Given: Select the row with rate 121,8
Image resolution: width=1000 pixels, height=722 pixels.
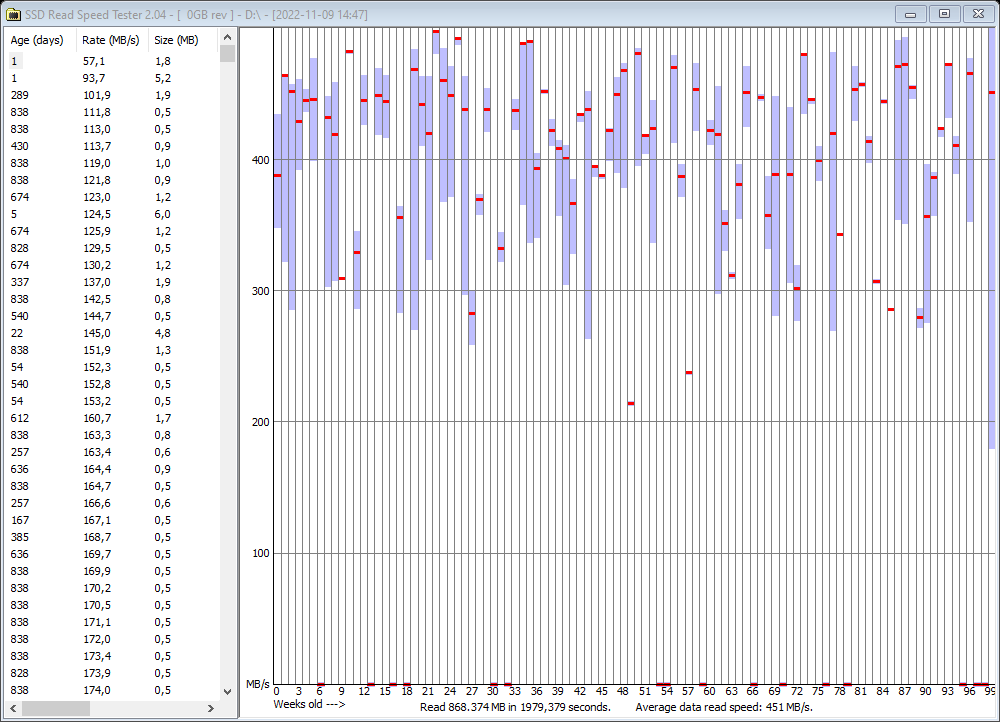Looking at the screenshot, I should click(112, 180).
